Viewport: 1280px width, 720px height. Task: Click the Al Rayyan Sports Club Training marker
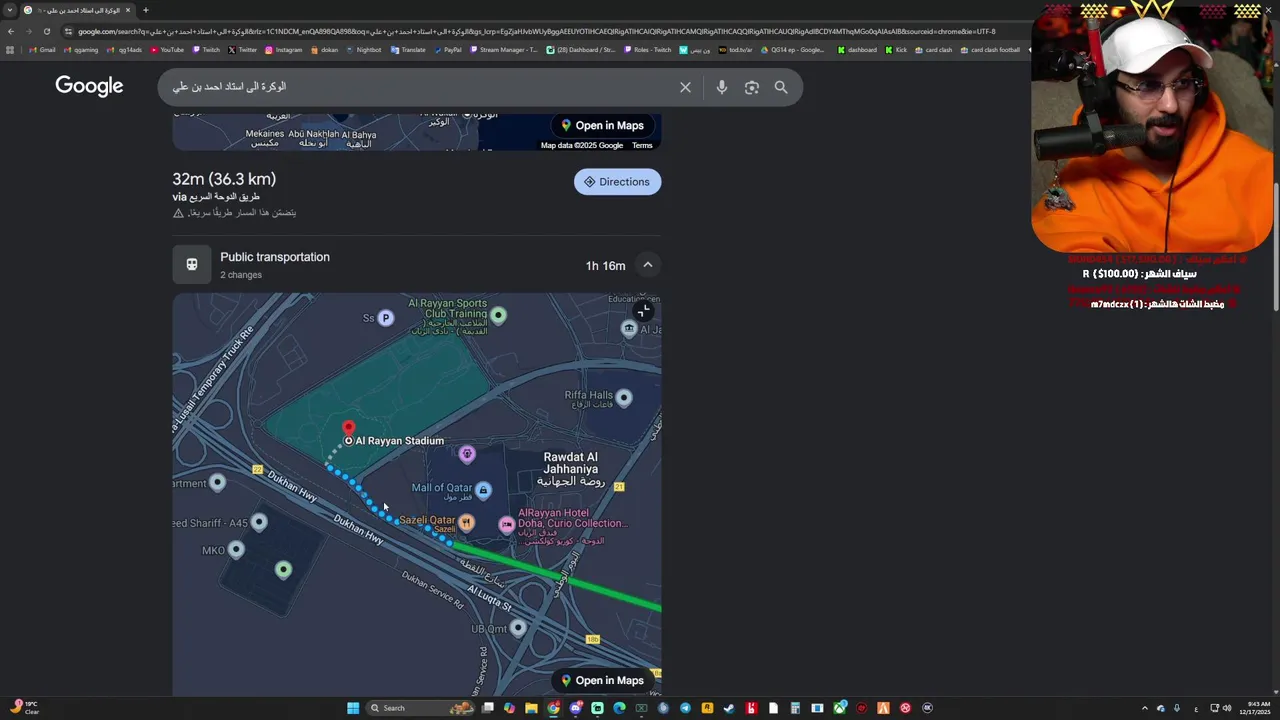(x=498, y=316)
